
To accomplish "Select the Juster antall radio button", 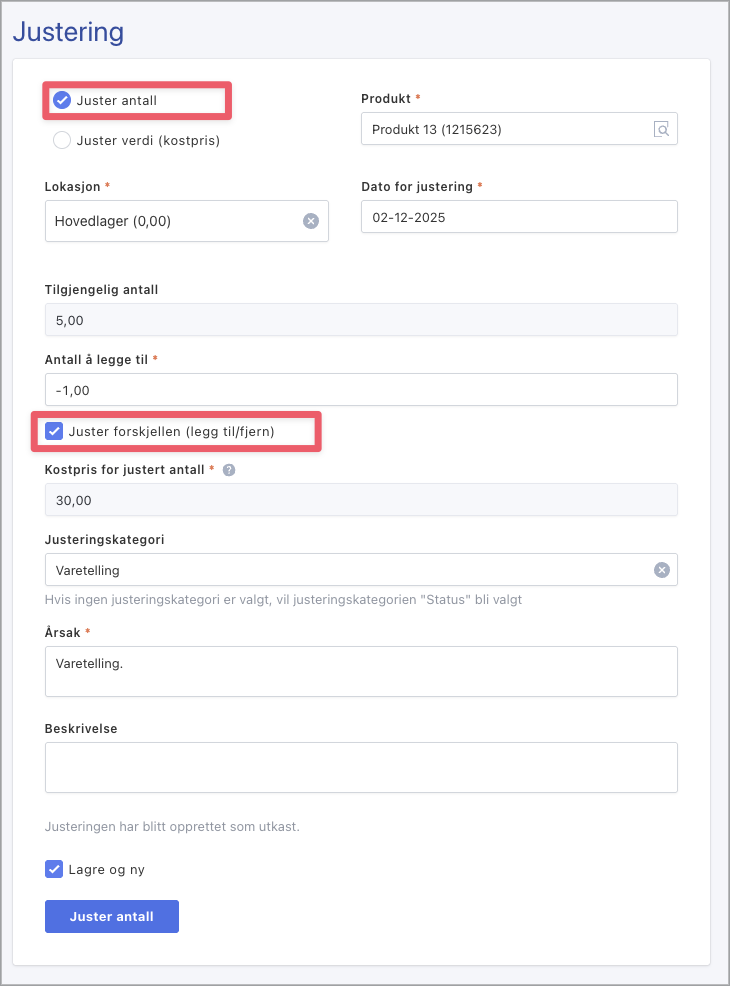I will coord(62,100).
